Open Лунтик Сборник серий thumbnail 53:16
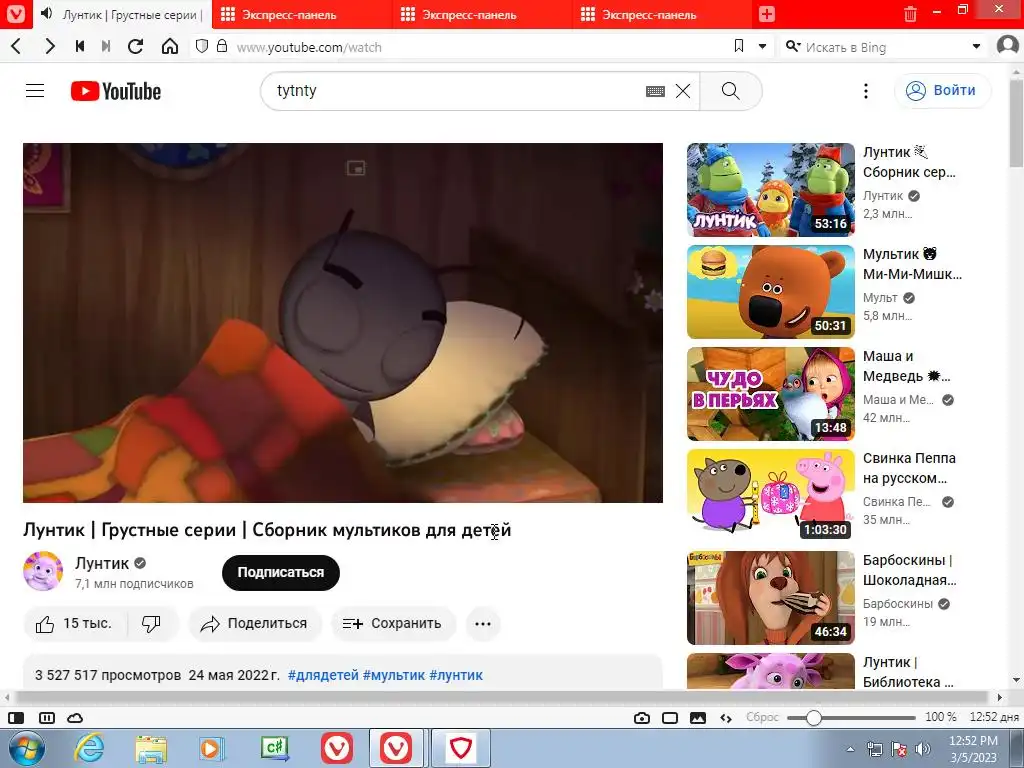The width and height of the screenshot is (1024, 768). tap(771, 190)
